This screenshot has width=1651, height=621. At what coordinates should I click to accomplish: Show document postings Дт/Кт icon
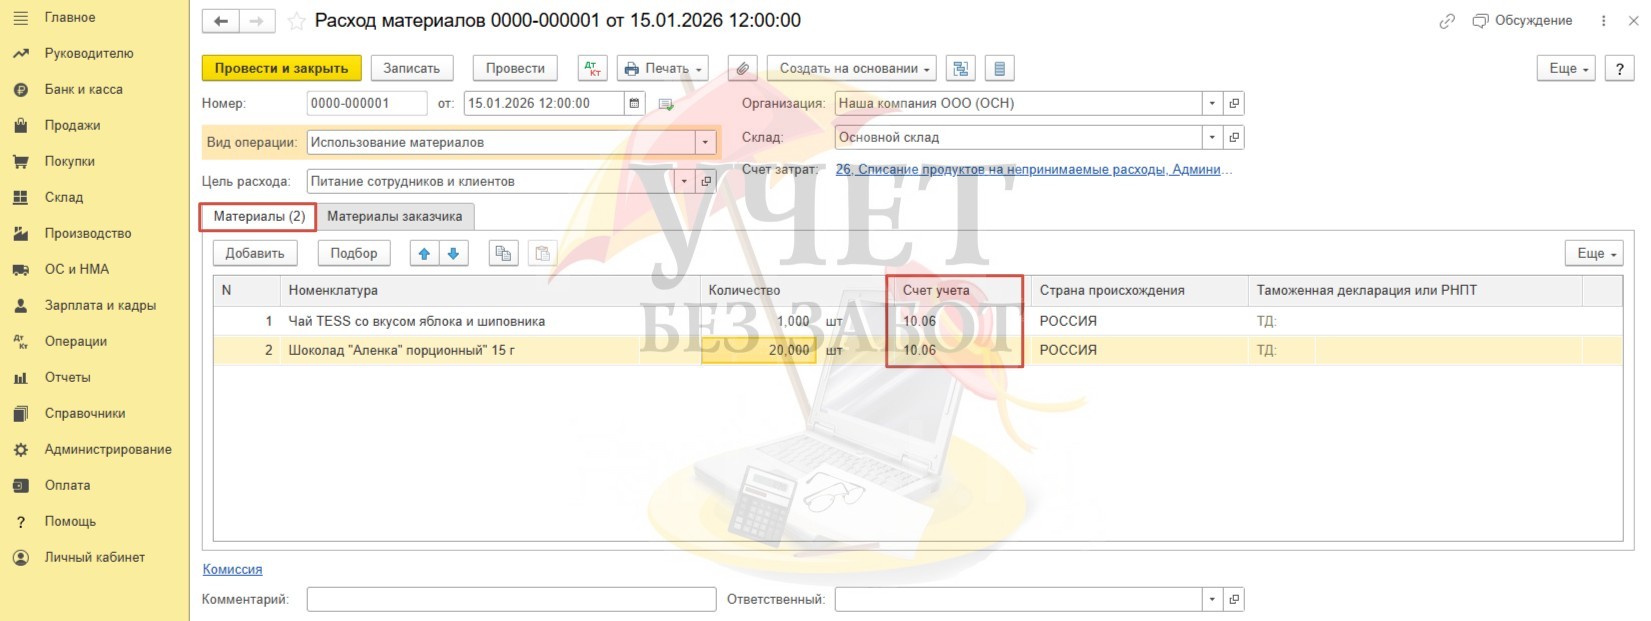click(x=593, y=68)
